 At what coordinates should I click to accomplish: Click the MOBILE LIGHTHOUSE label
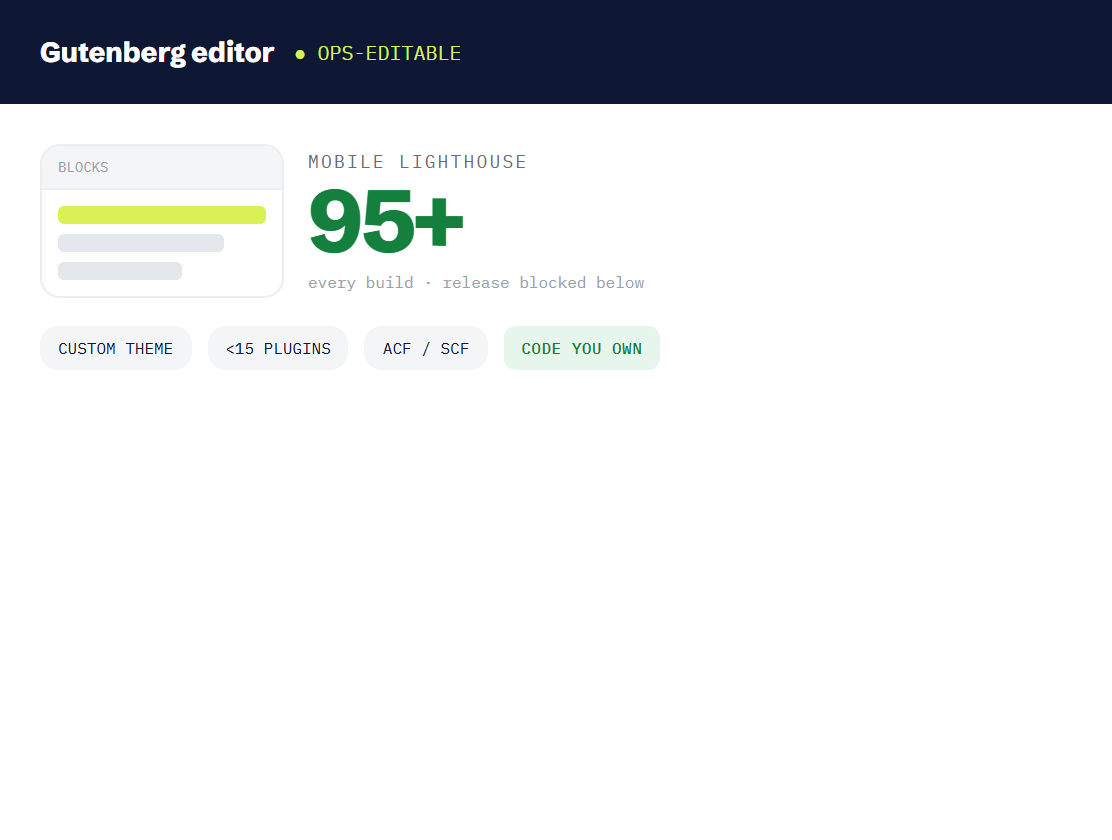[417, 162]
